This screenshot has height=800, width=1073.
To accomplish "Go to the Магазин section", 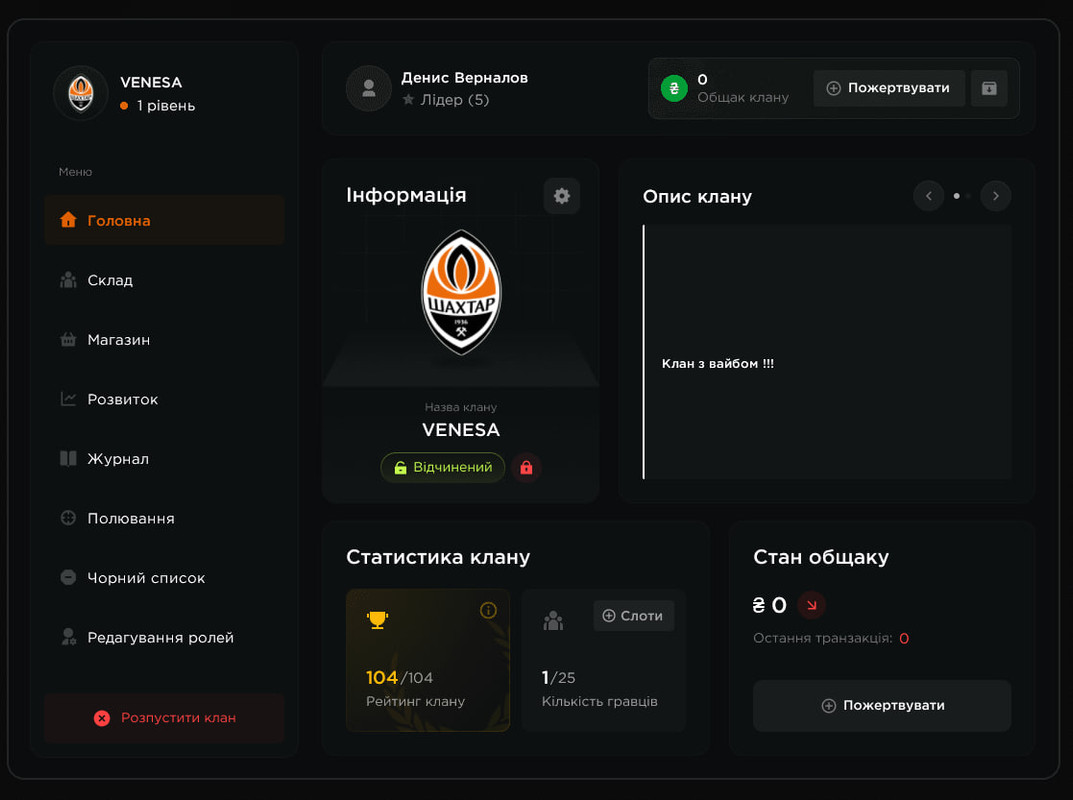I will tap(164, 339).
